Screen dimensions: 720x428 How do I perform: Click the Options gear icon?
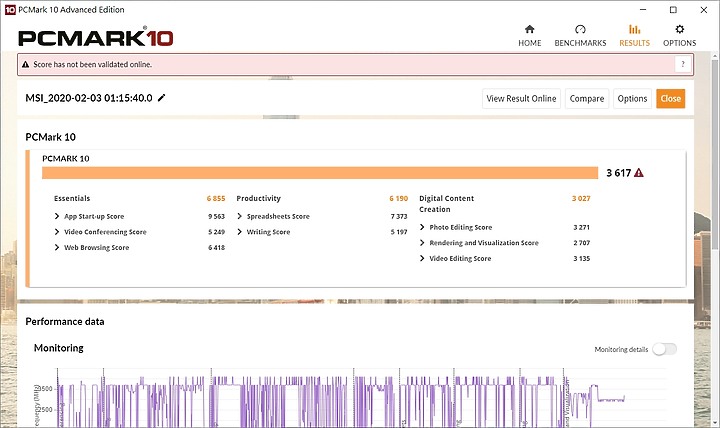(x=680, y=29)
